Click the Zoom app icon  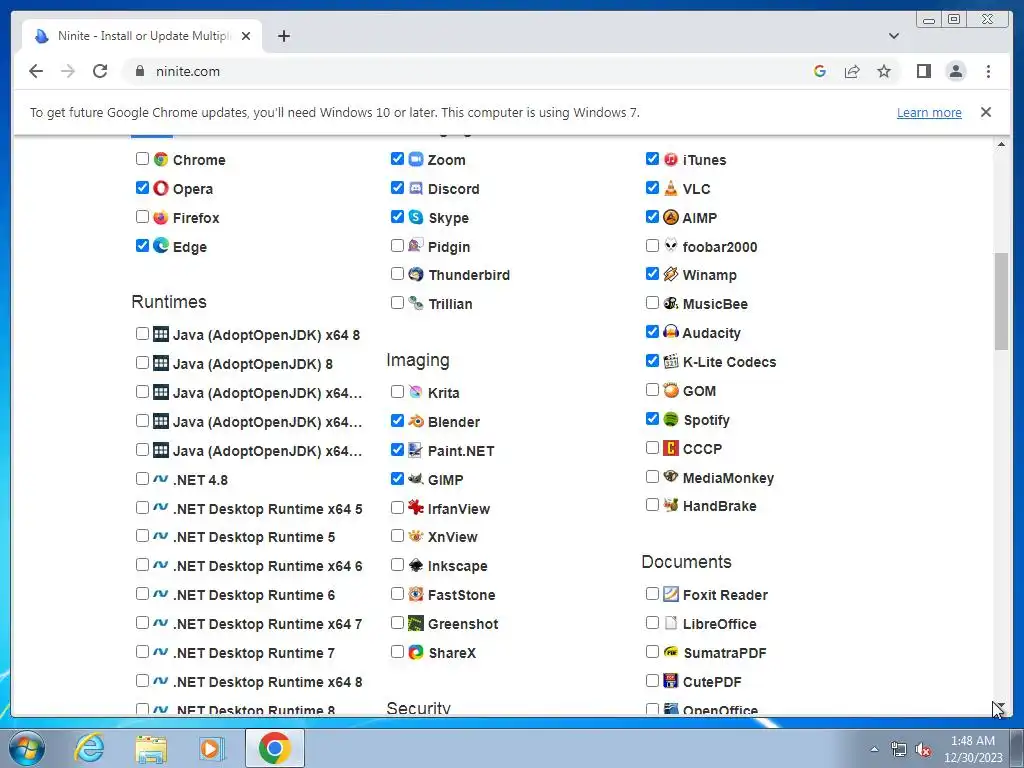(416, 159)
